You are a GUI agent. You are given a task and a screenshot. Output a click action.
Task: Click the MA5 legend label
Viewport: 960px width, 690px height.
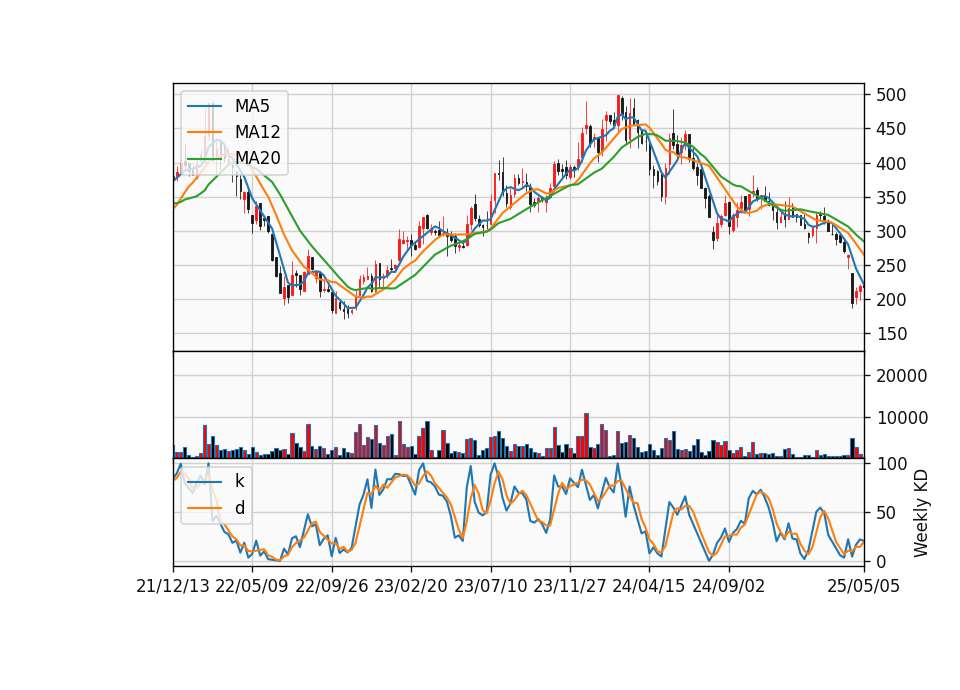coord(252,106)
